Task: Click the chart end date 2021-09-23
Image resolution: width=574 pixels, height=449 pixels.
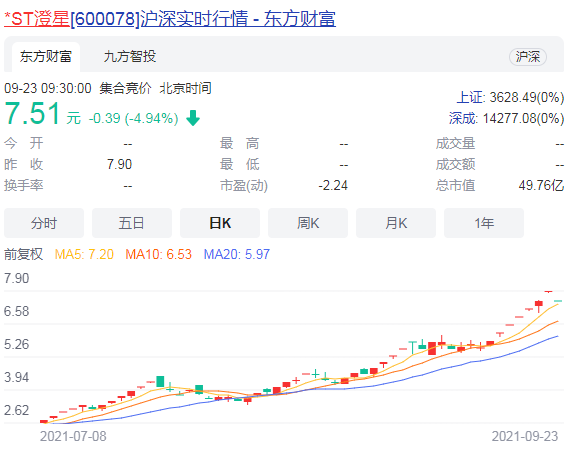Action: pyautogui.click(x=525, y=436)
